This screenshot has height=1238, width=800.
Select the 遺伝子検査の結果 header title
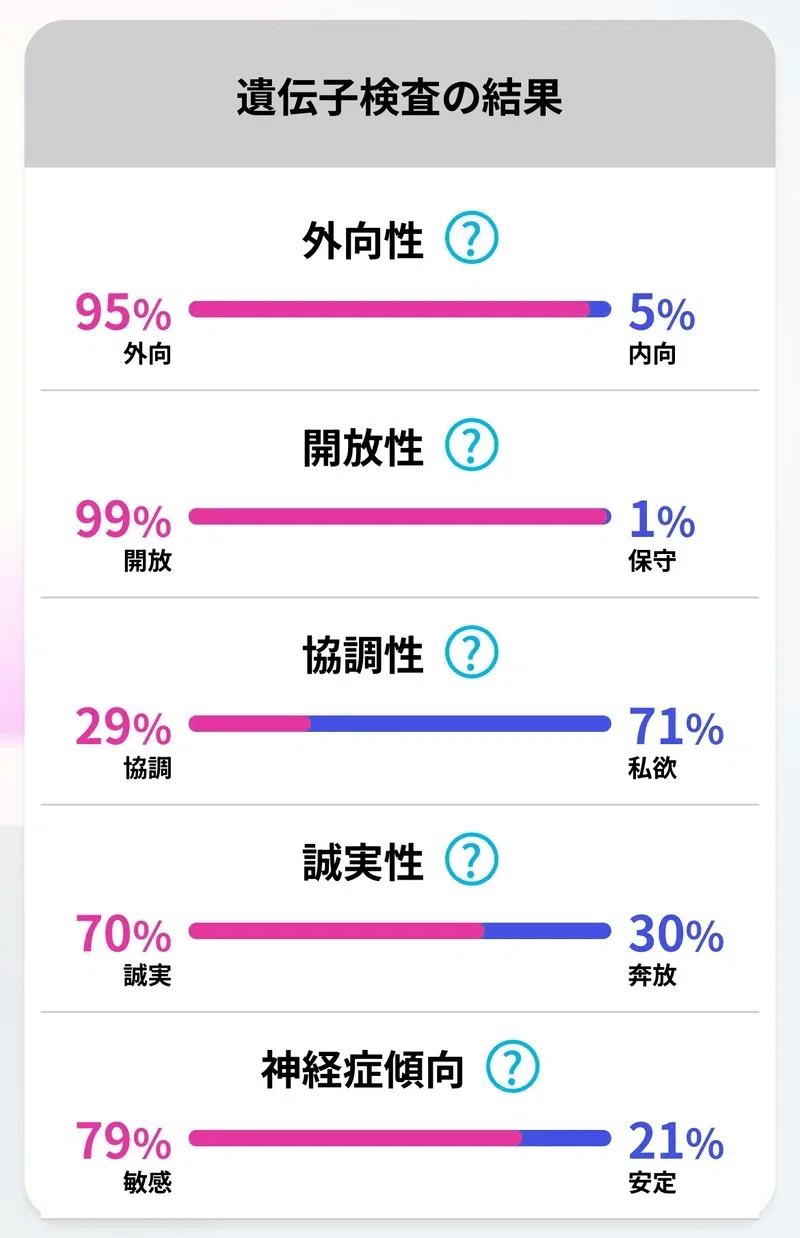point(399,99)
